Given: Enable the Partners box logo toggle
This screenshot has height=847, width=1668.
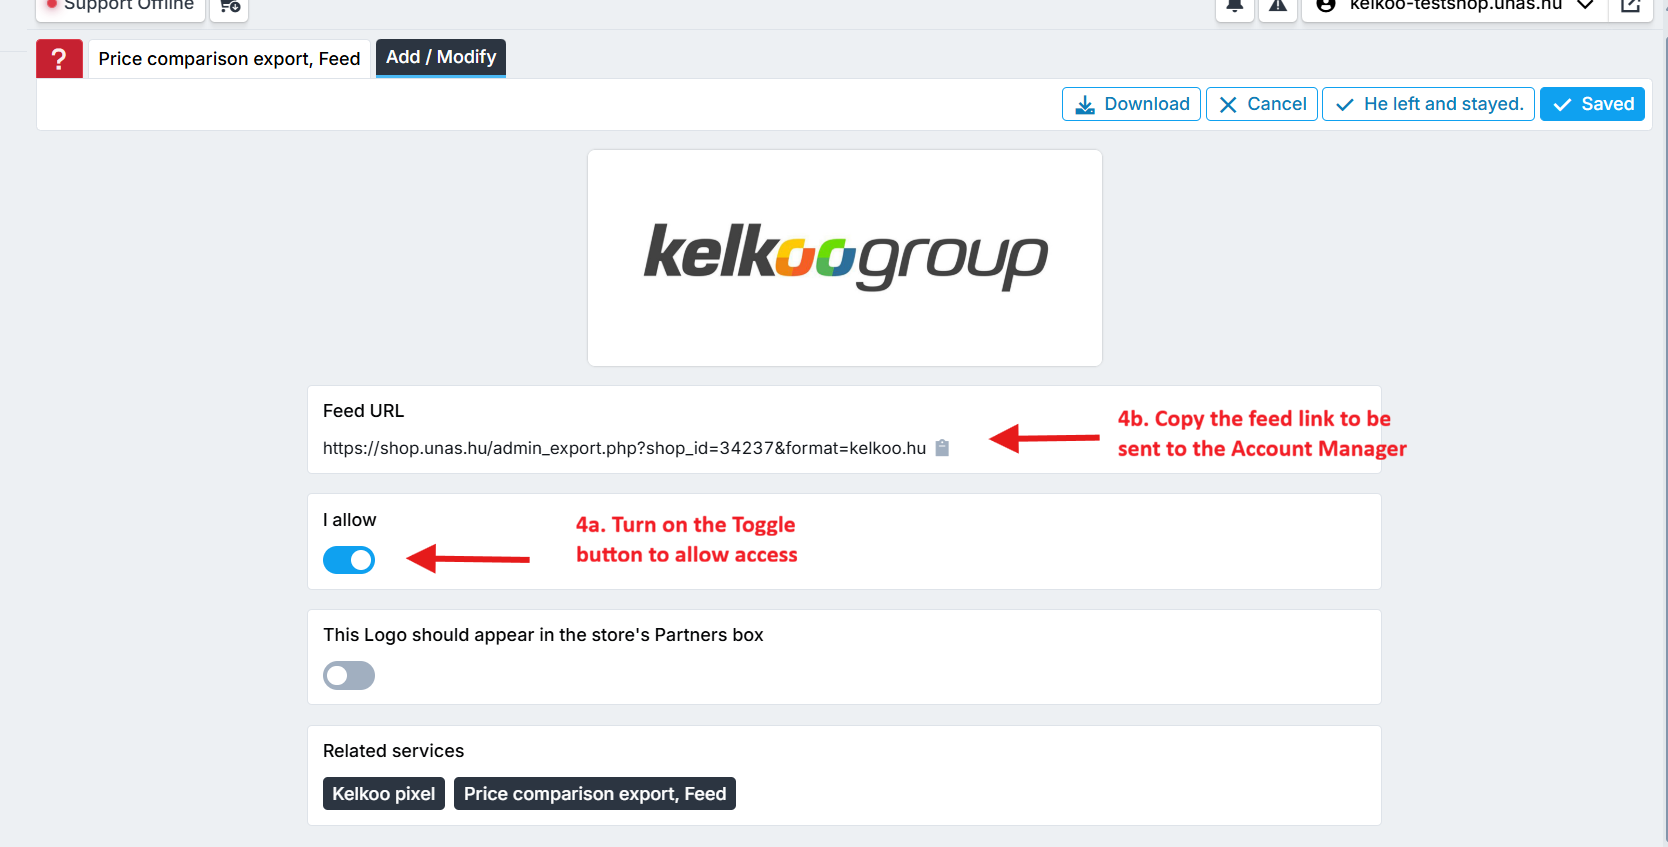Looking at the screenshot, I should (x=349, y=676).
